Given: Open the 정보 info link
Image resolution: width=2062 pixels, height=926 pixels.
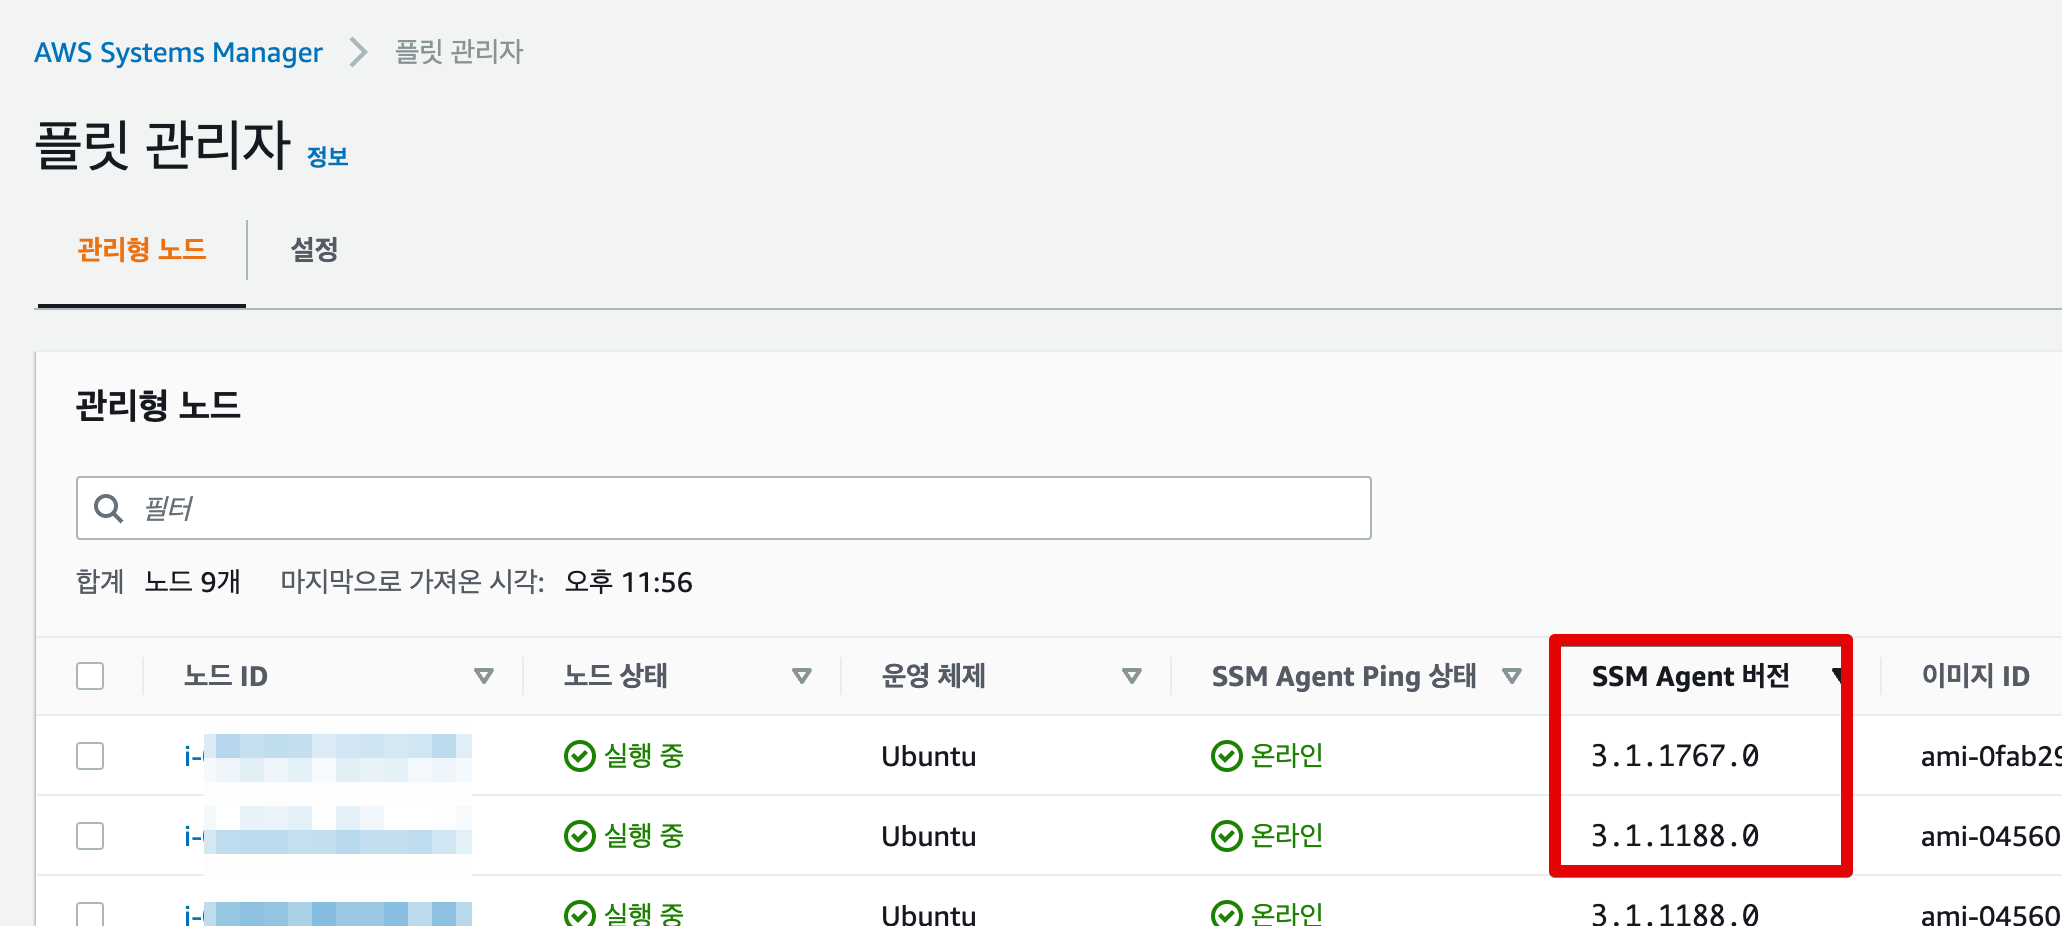Looking at the screenshot, I should coord(327,157).
